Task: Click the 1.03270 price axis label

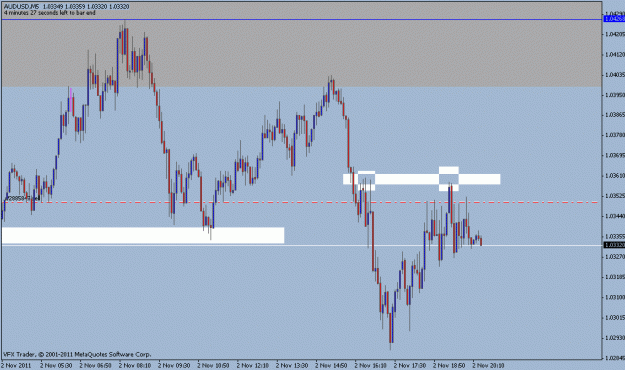Action: pyautogui.click(x=615, y=257)
